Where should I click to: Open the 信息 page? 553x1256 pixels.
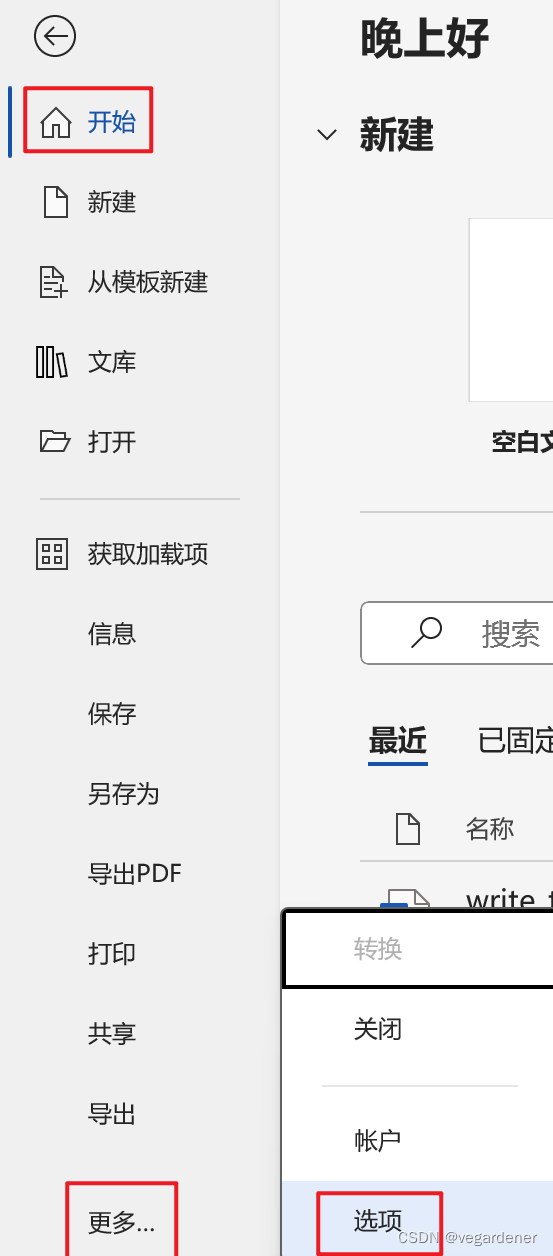click(112, 633)
